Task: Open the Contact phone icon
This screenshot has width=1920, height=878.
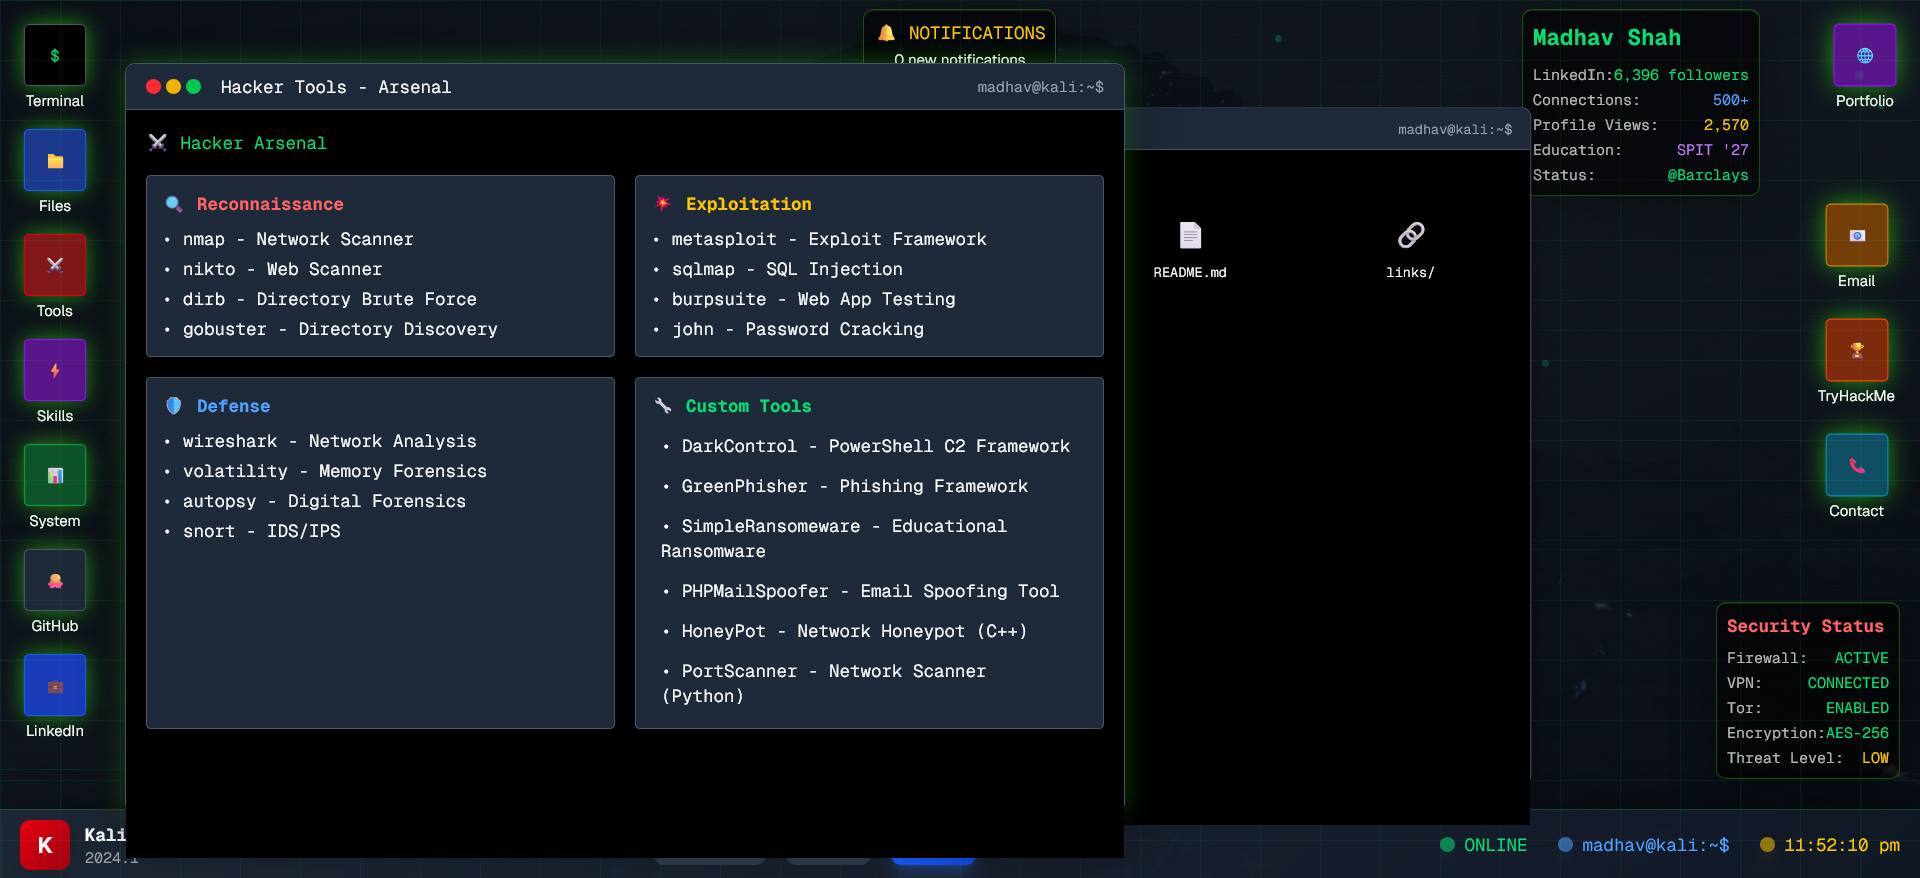Action: click(x=1856, y=465)
